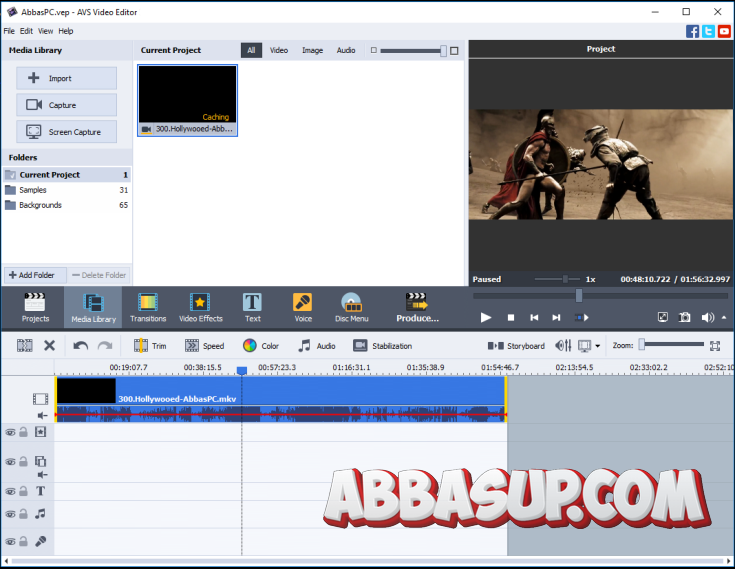Viewport: 735px width, 569px height.
Task: Open the Media Library section
Action: 93,307
